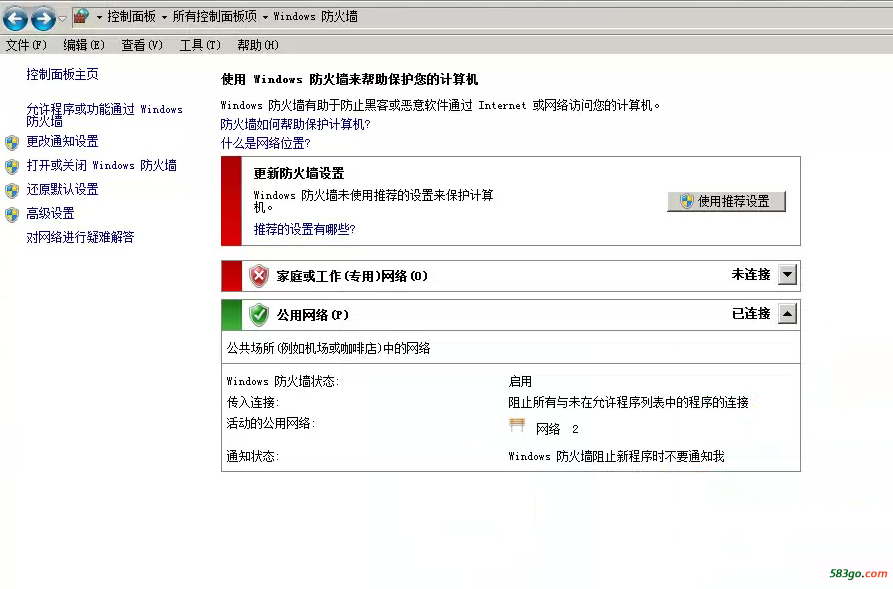The width and height of the screenshot is (893, 589).
Task: Open dropdown arrow after 所有控制面板项 breadcrumb
Action: [265, 17]
